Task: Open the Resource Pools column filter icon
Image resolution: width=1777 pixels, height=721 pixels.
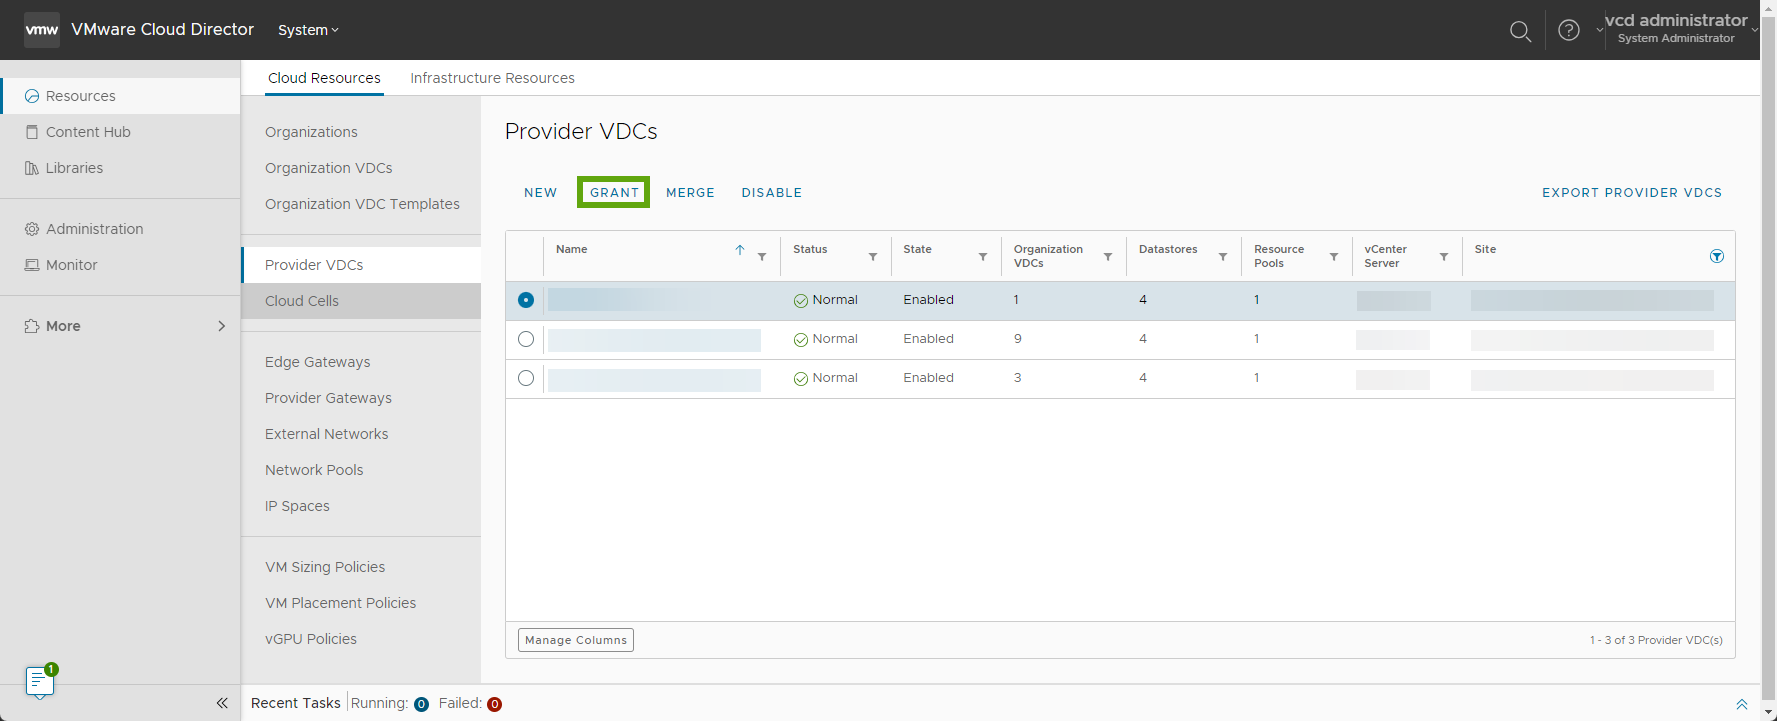Action: coord(1334,257)
